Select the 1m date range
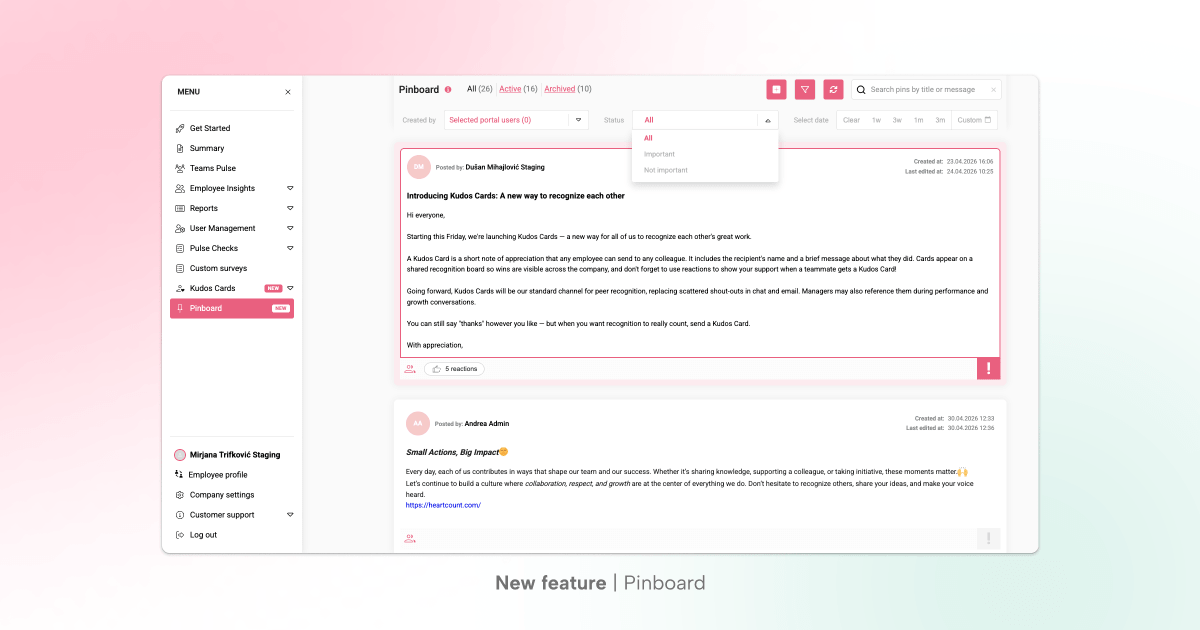Screen dimensions: 1200x630 tap(918, 120)
